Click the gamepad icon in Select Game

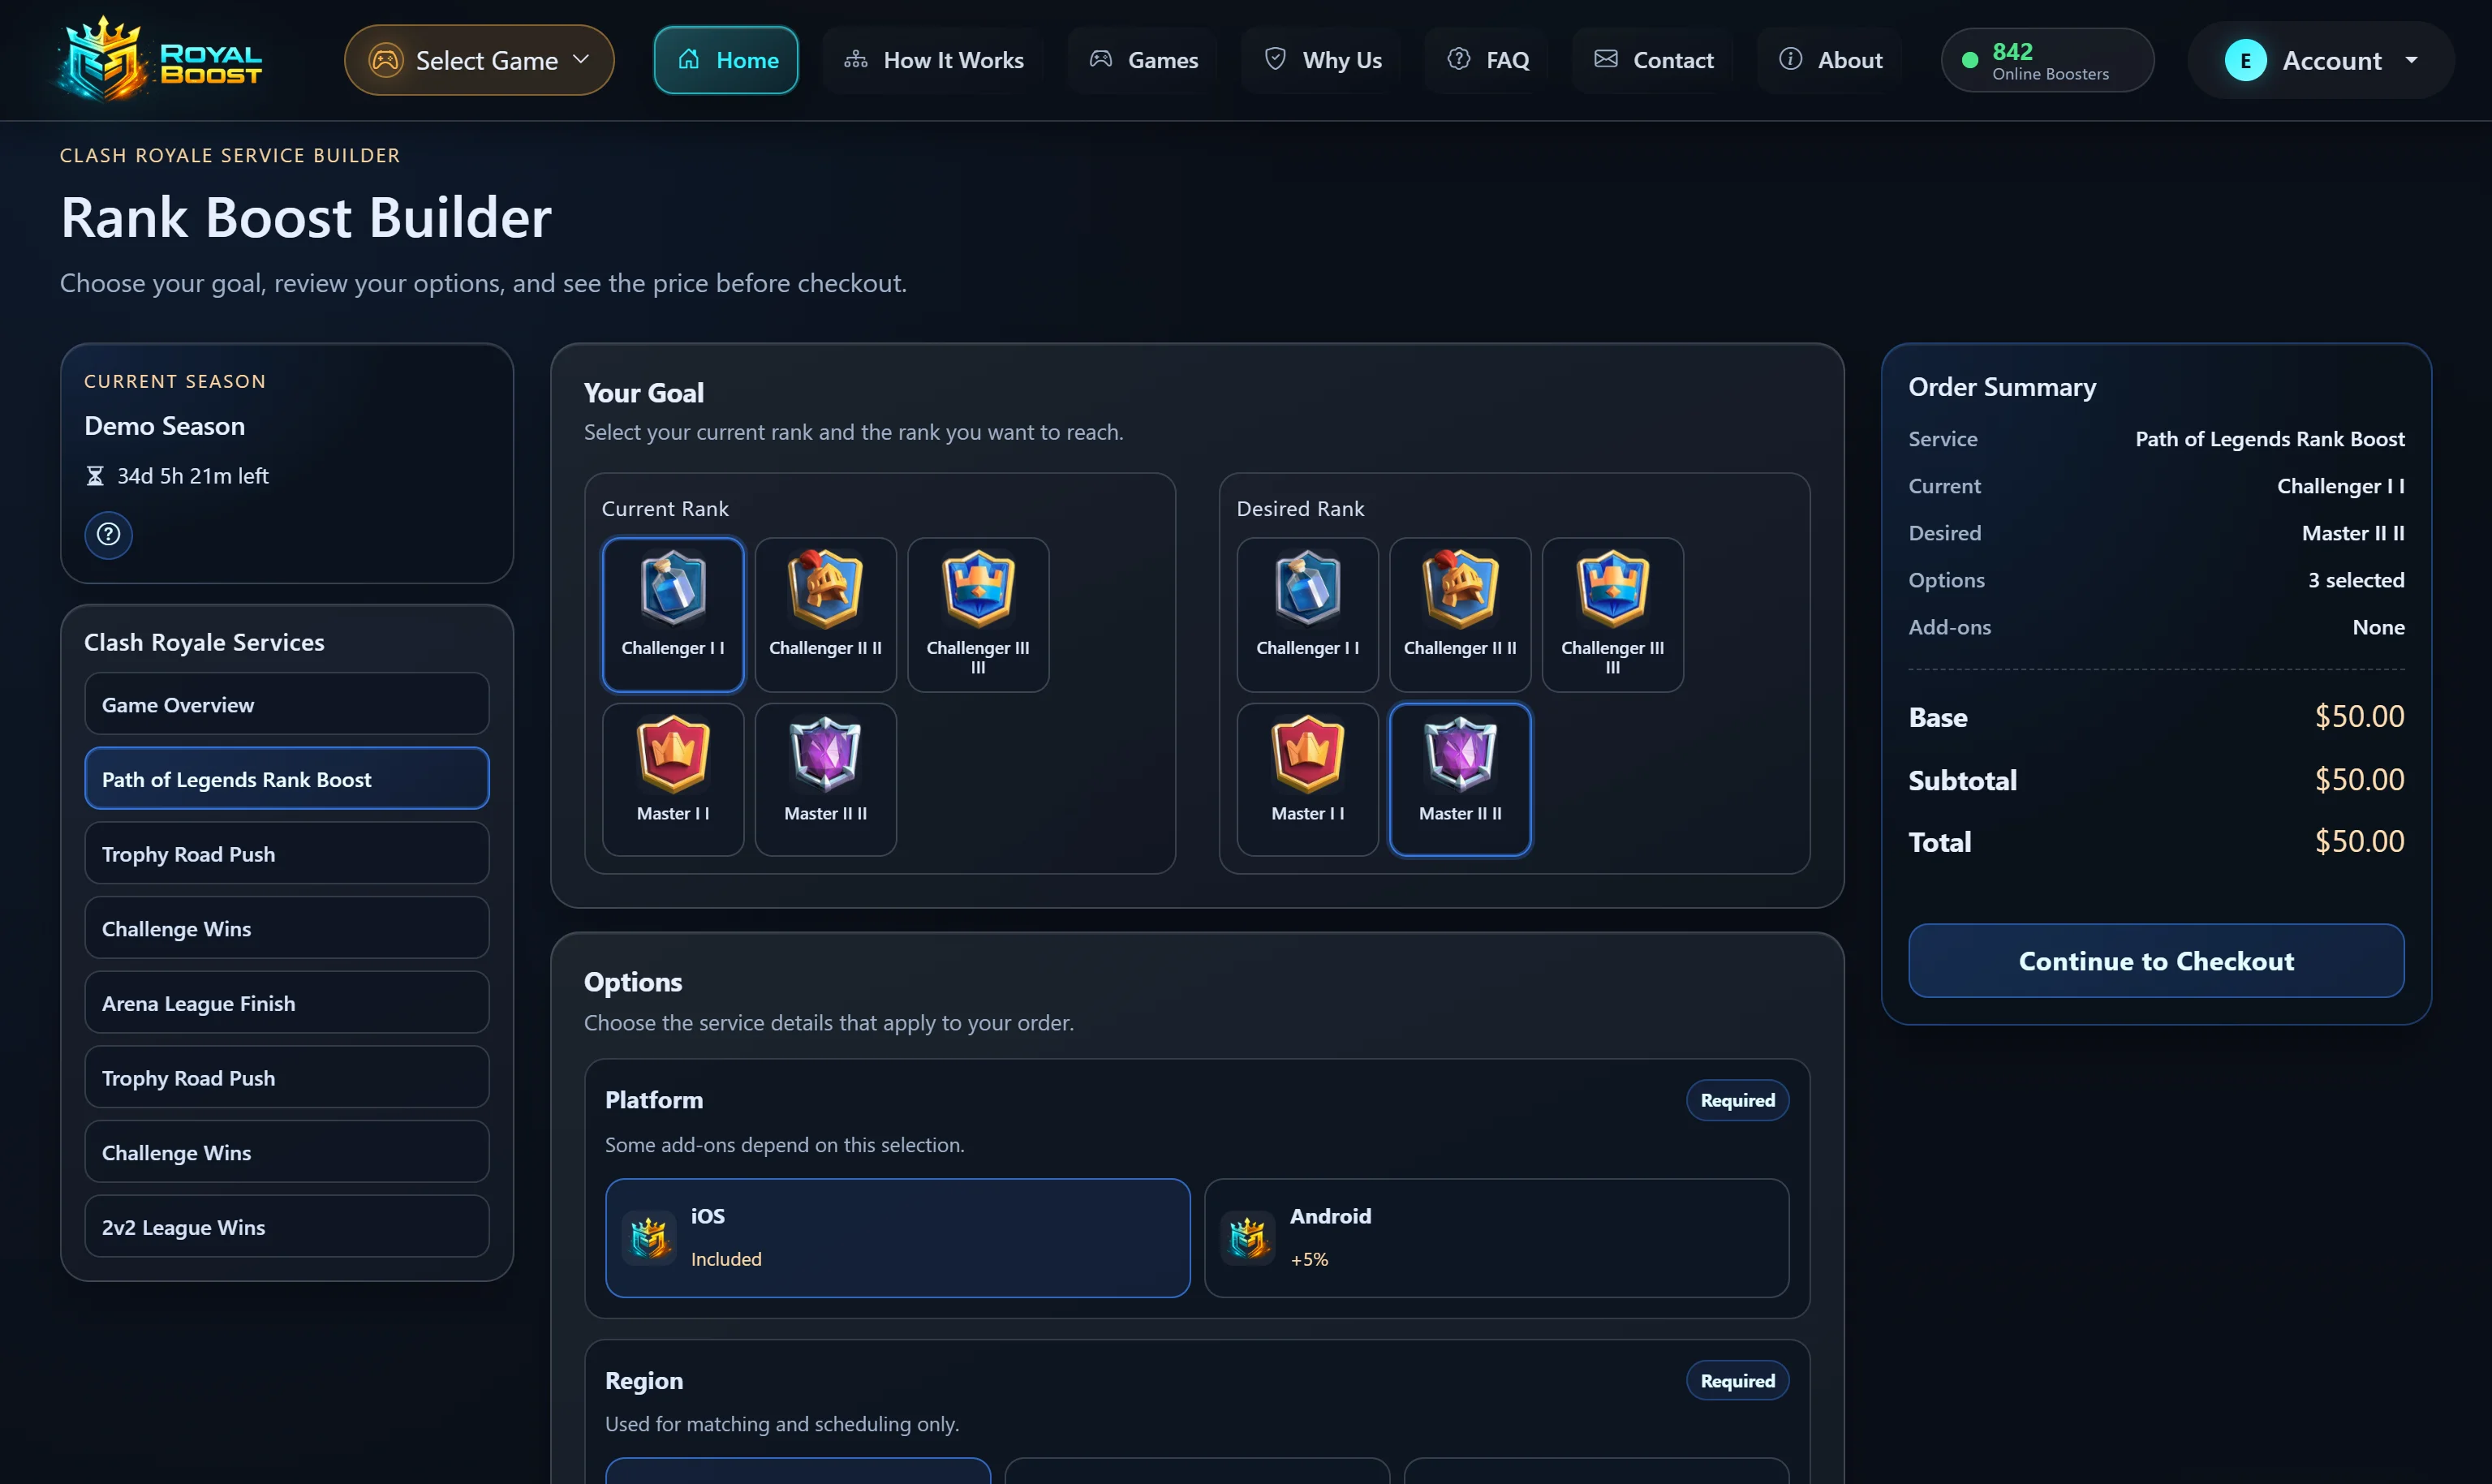tap(386, 60)
